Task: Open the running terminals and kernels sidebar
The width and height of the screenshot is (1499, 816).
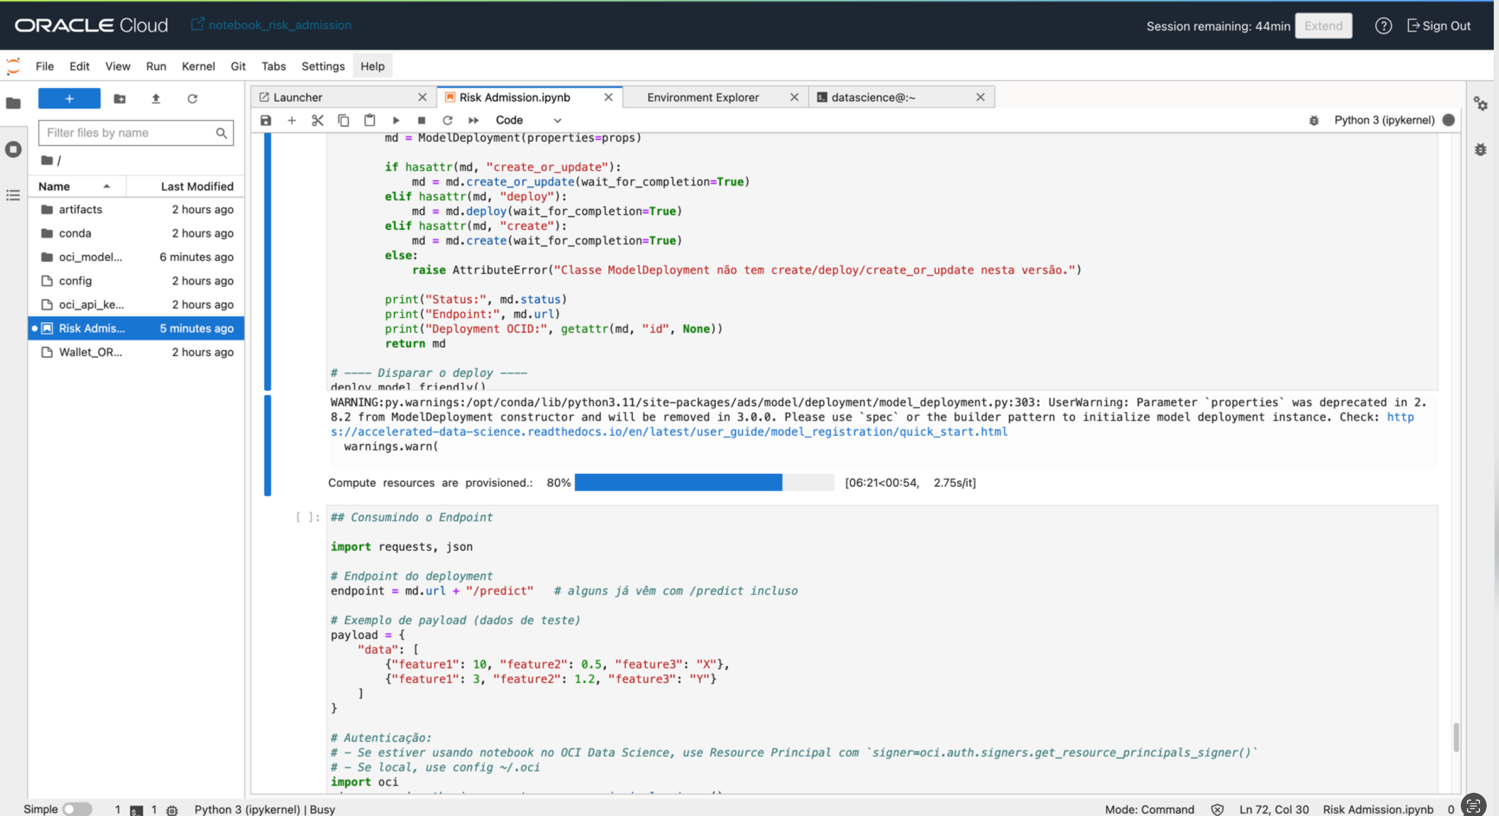Action: [x=13, y=150]
